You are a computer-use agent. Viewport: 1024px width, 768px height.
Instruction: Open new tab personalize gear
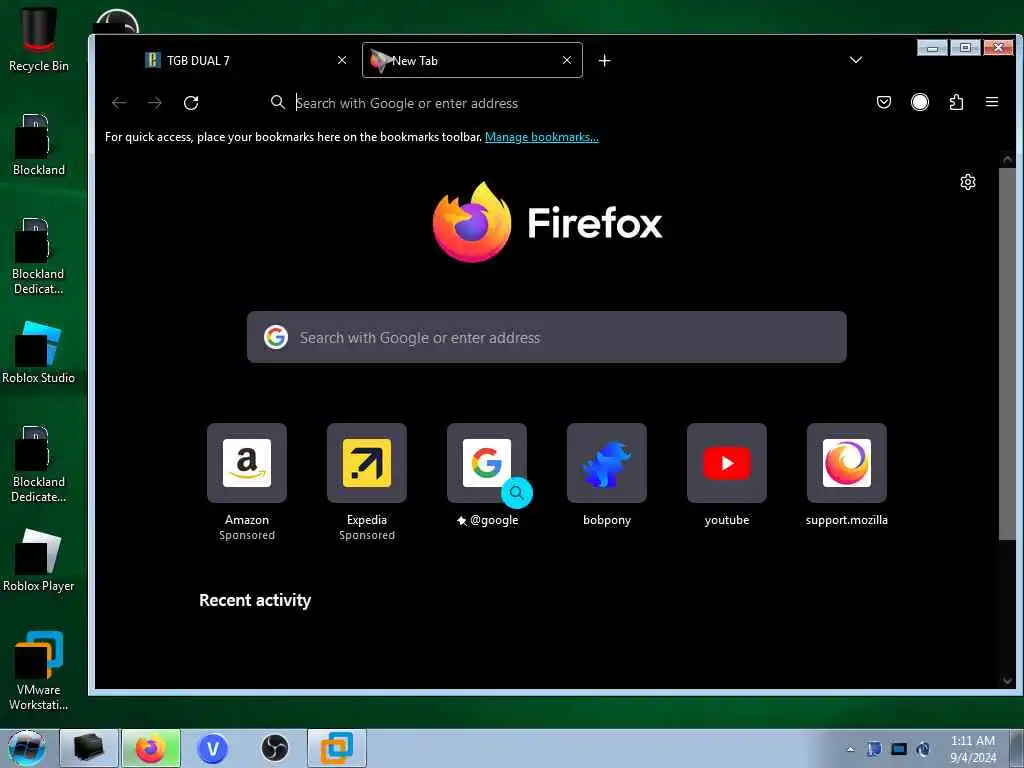pos(968,182)
